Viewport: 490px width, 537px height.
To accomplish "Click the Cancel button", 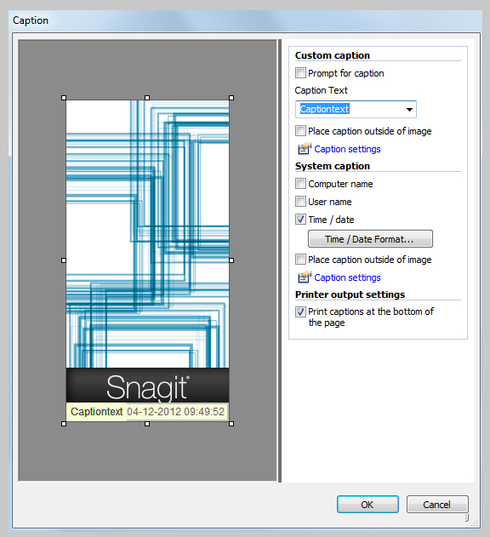I will 437,504.
